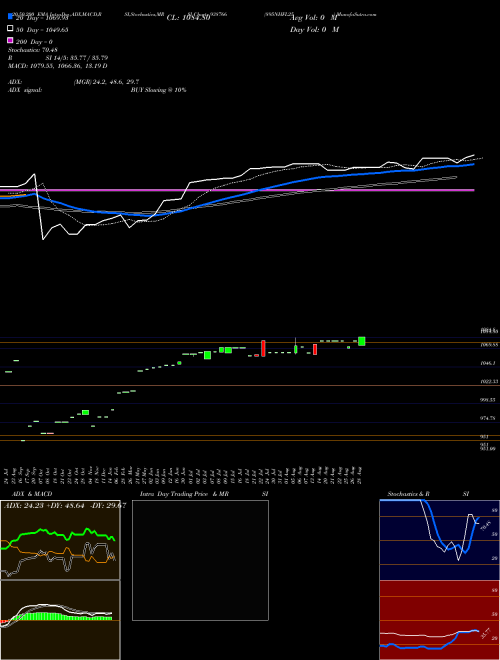Click the white 50 Day legend swatch
Image resolution: width=500 pixels, height=660 pixels.
(10, 29)
